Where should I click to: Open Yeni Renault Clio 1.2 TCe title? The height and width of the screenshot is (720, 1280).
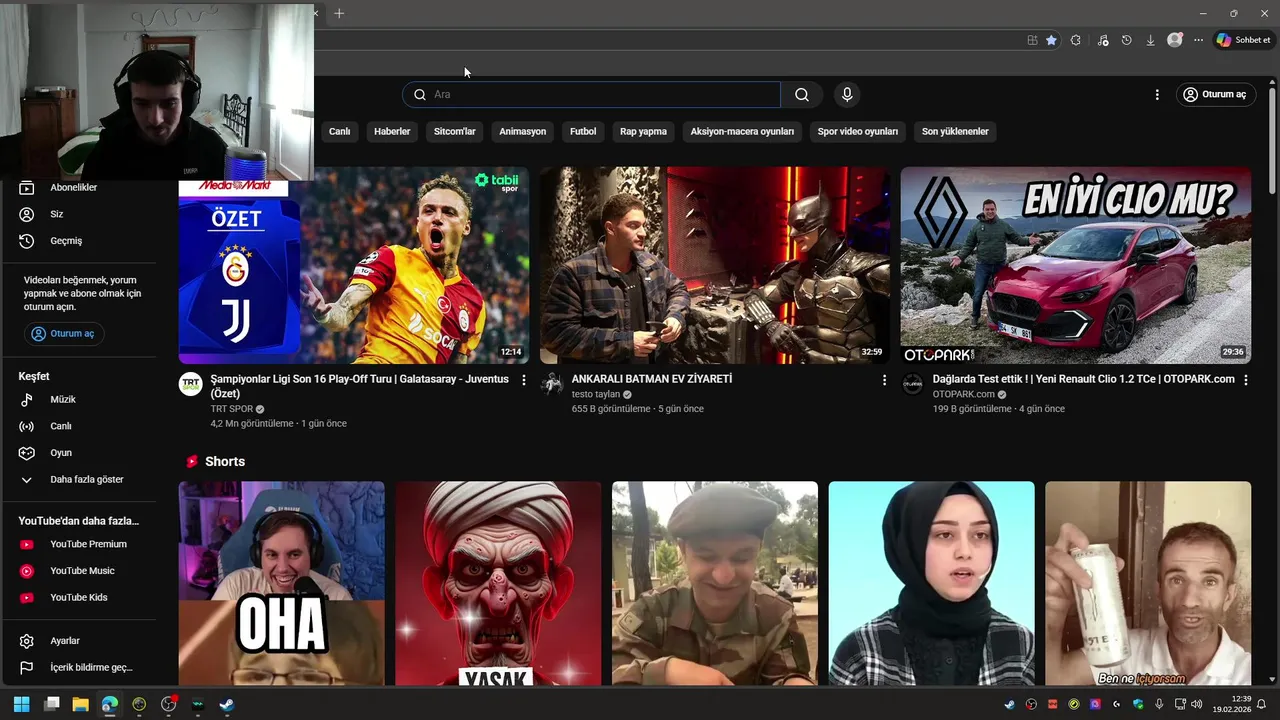pos(1084,379)
